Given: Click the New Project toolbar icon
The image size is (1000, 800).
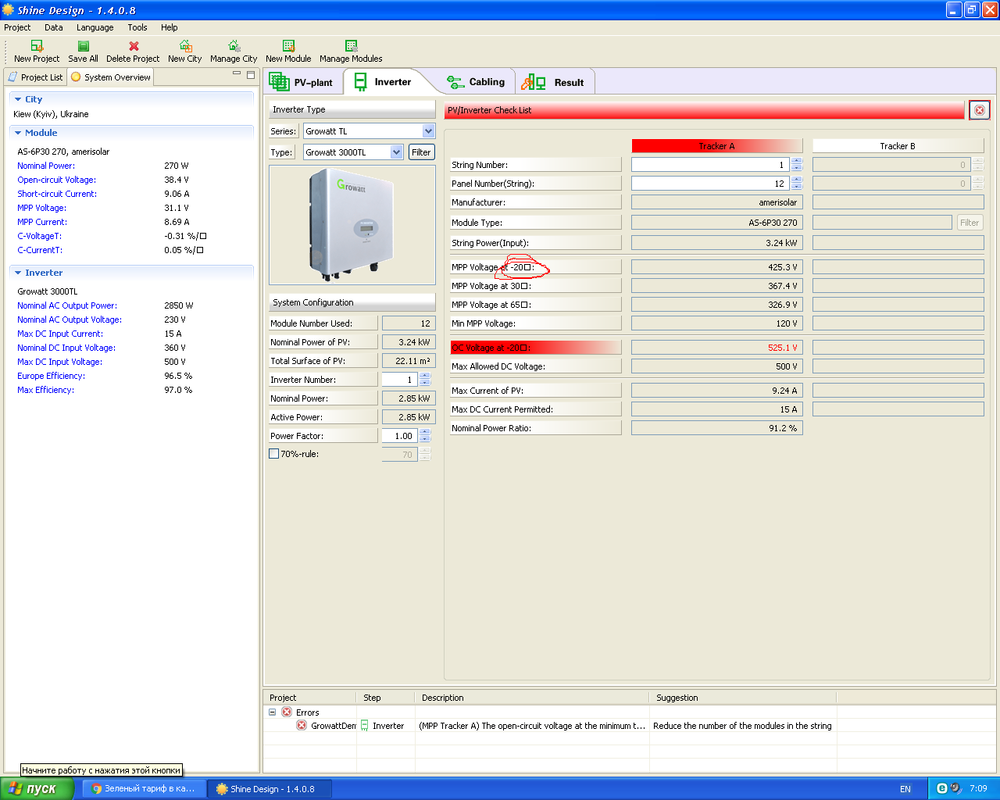Looking at the screenshot, I should click(x=37, y=46).
